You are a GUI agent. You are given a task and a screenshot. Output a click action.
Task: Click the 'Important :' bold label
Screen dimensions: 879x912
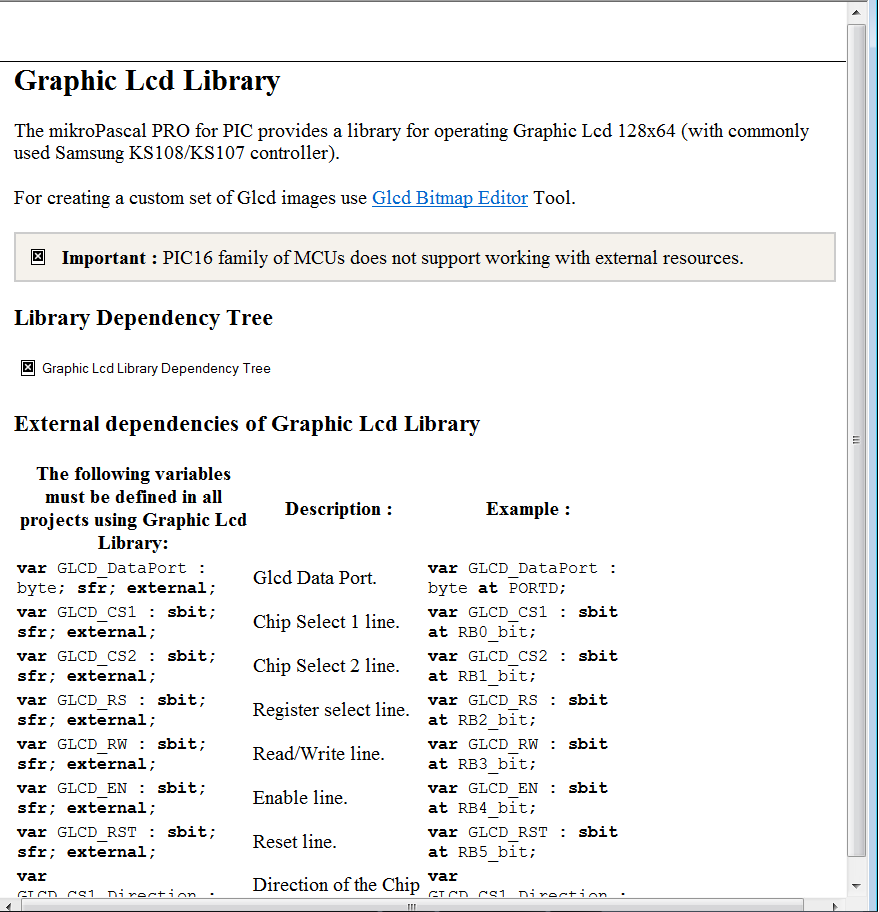tap(109, 258)
